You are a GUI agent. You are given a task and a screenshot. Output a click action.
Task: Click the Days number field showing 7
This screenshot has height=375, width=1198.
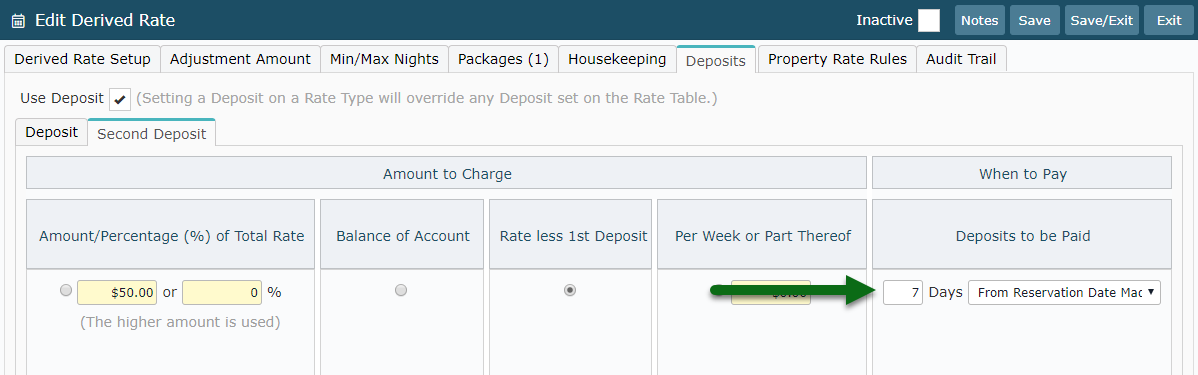[x=903, y=293]
